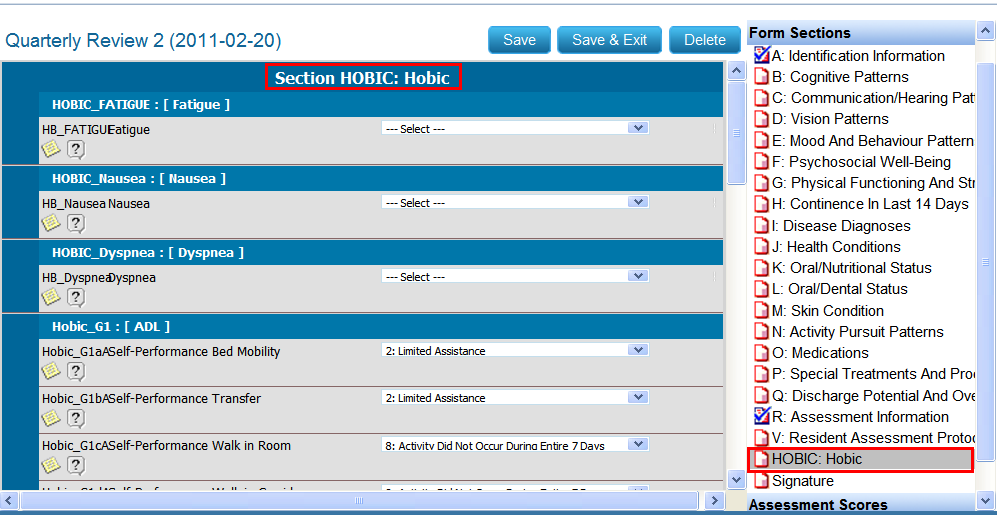Click the Form Sections panel header
This screenshot has width=997, height=515.
pyautogui.click(x=862, y=32)
